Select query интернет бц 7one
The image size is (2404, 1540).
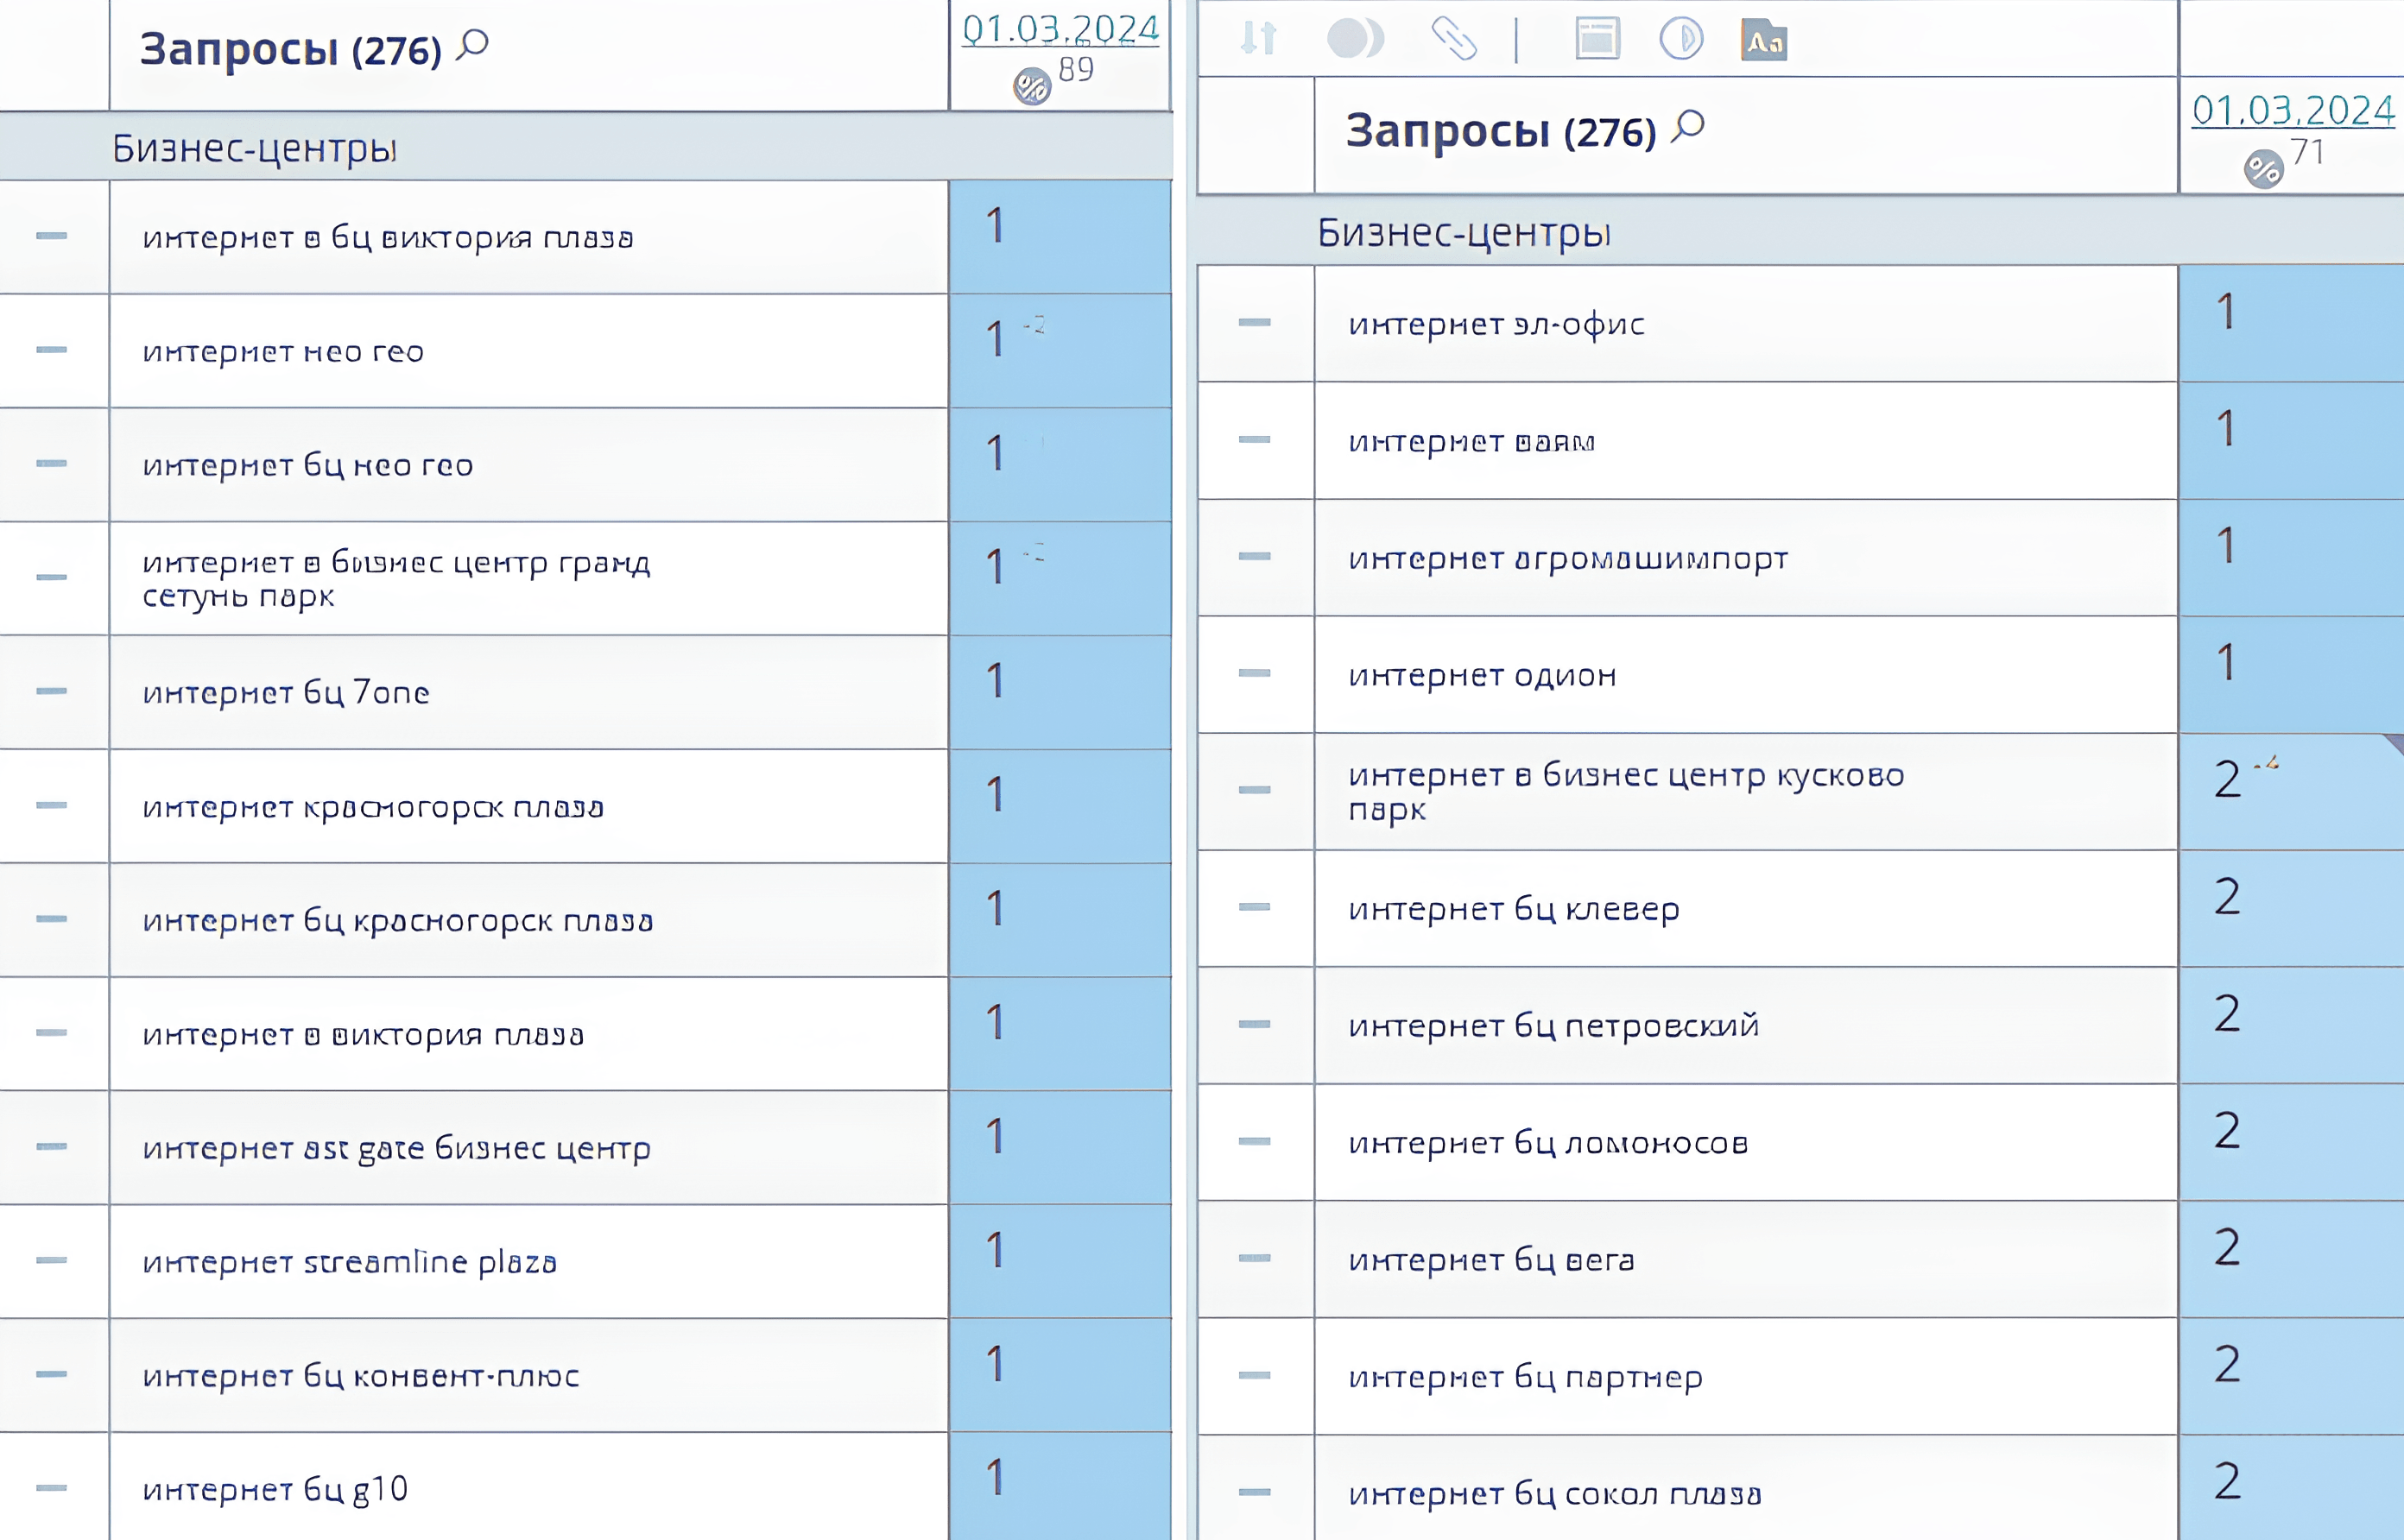click(x=286, y=692)
